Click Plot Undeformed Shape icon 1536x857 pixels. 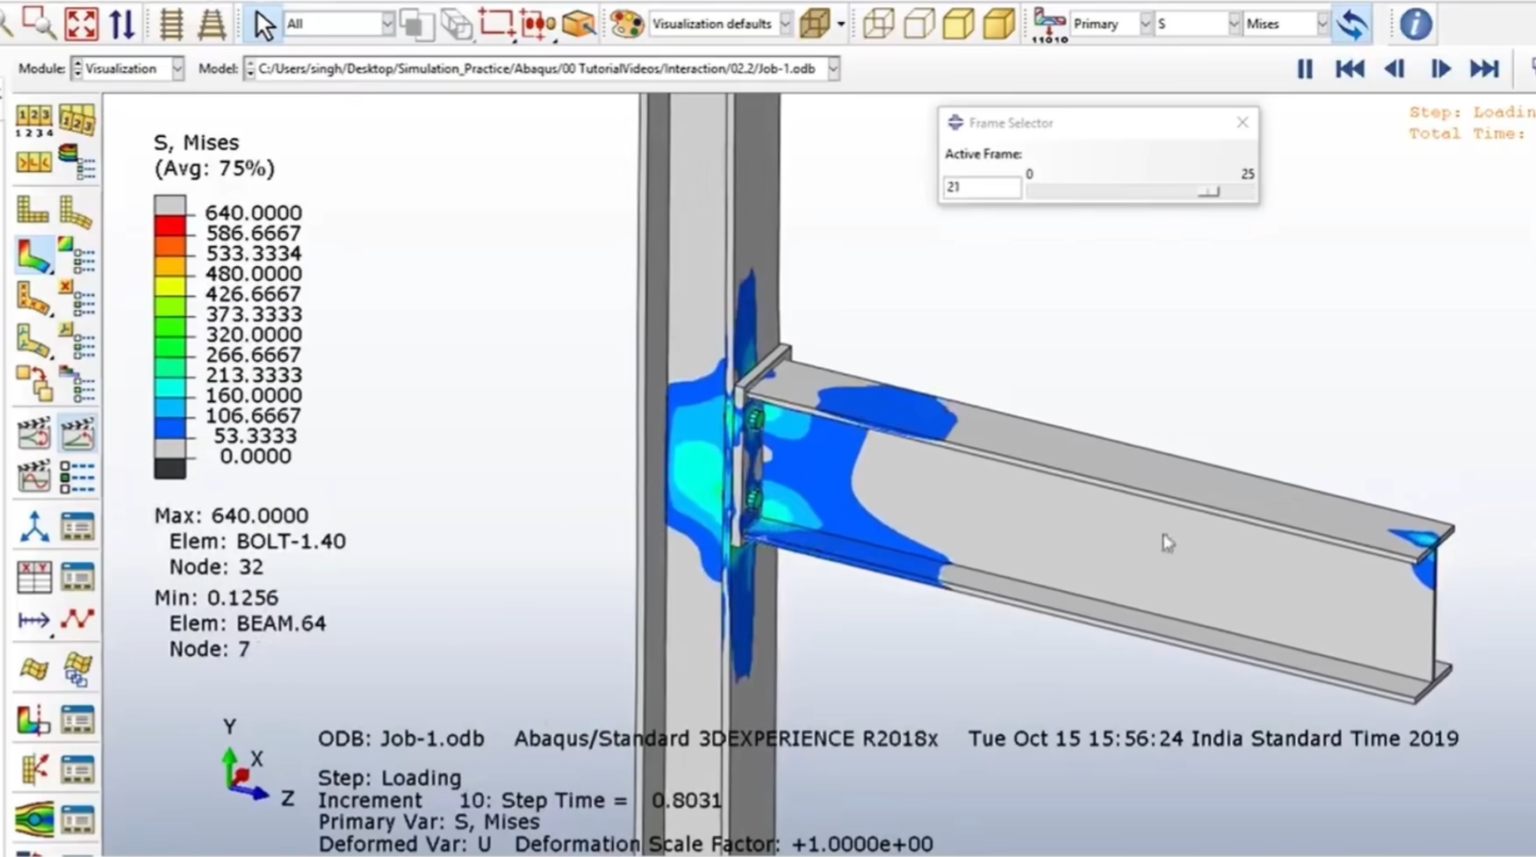click(x=33, y=210)
